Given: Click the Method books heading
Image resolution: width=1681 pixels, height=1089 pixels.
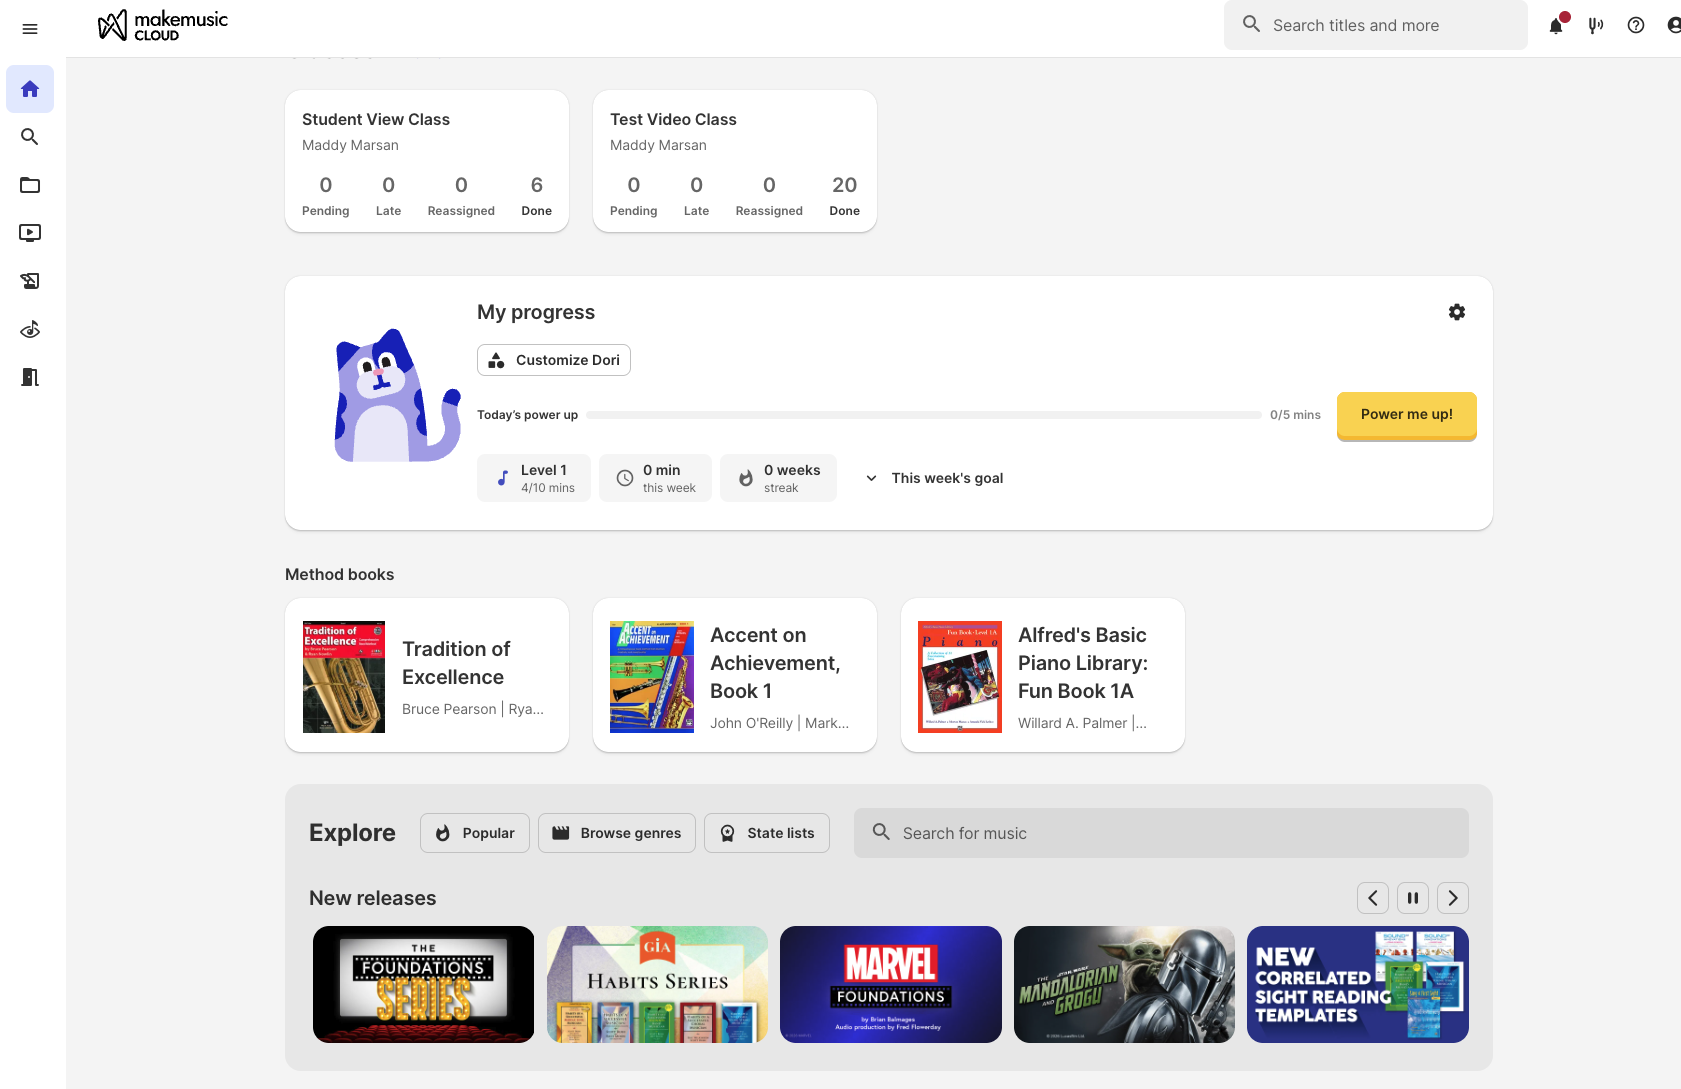Looking at the screenshot, I should coord(340,574).
